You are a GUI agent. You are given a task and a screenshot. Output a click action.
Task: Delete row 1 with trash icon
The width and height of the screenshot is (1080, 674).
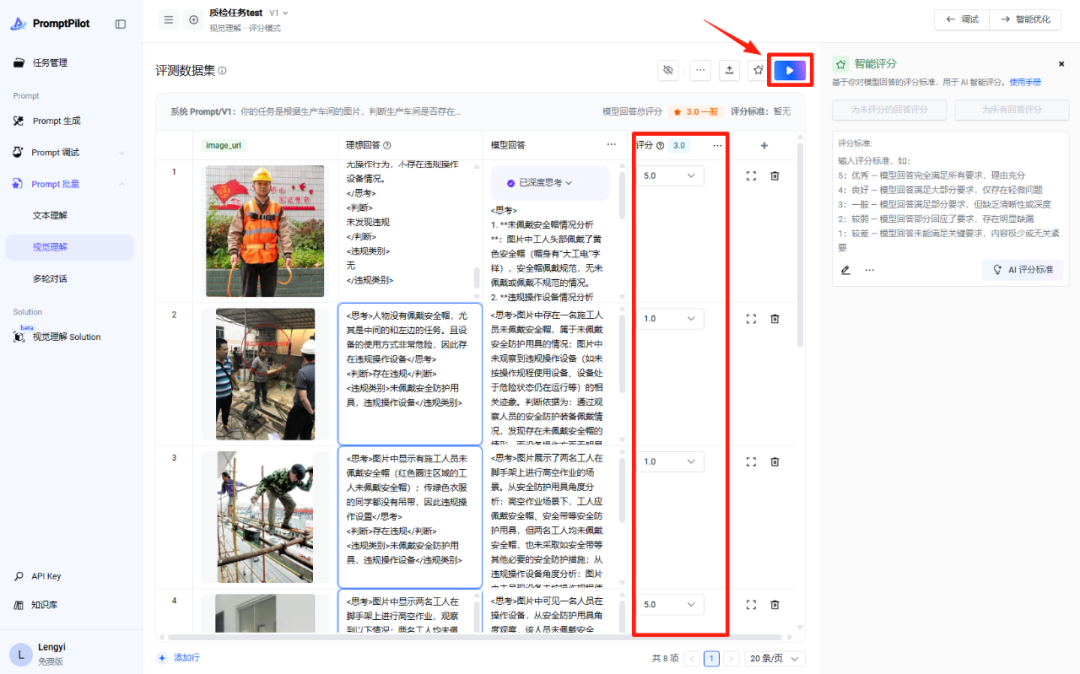(x=775, y=176)
